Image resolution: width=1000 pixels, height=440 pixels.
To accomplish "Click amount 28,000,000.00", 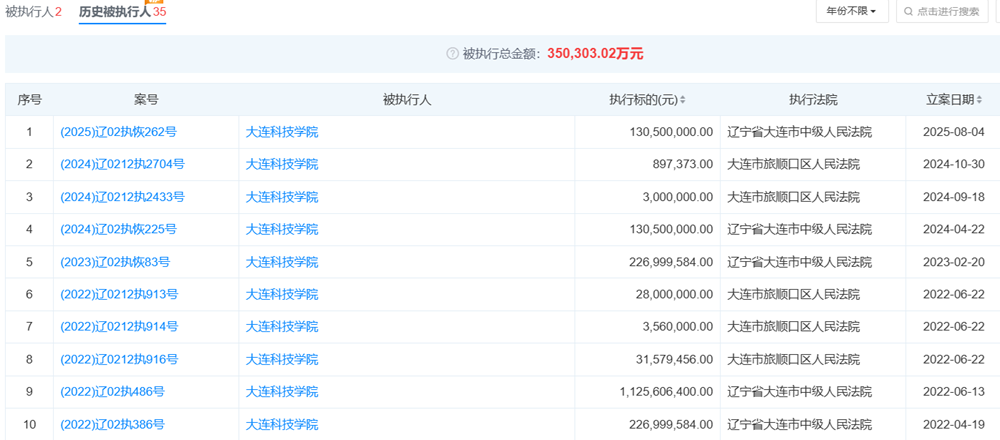I will click(675, 295).
